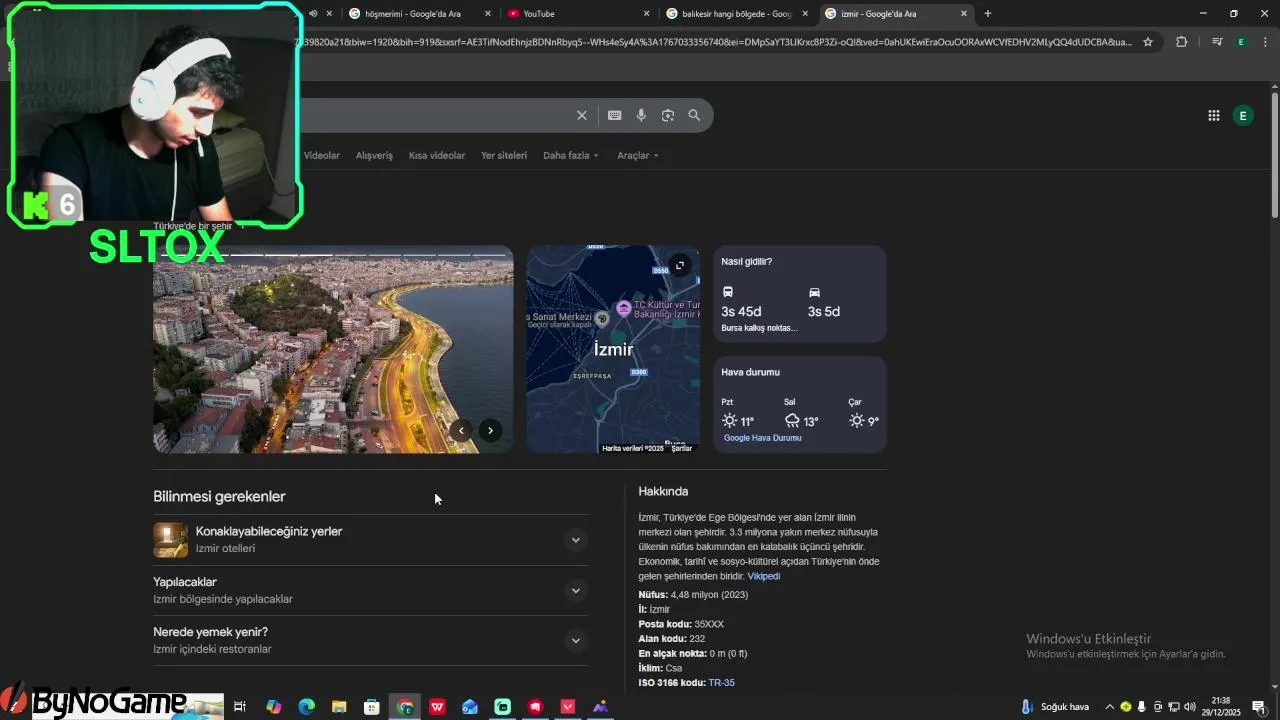Click the Bursa kalkış noktası text

(x=759, y=328)
